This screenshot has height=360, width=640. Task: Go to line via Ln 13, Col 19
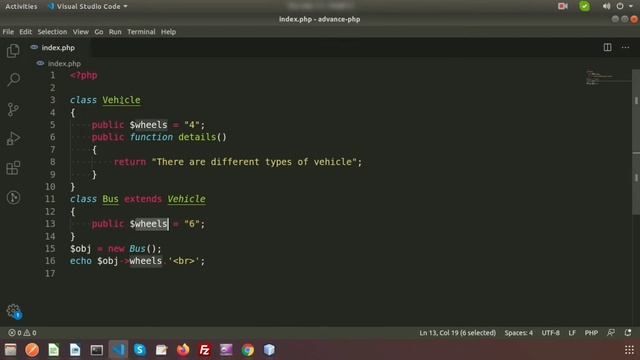pos(458,333)
